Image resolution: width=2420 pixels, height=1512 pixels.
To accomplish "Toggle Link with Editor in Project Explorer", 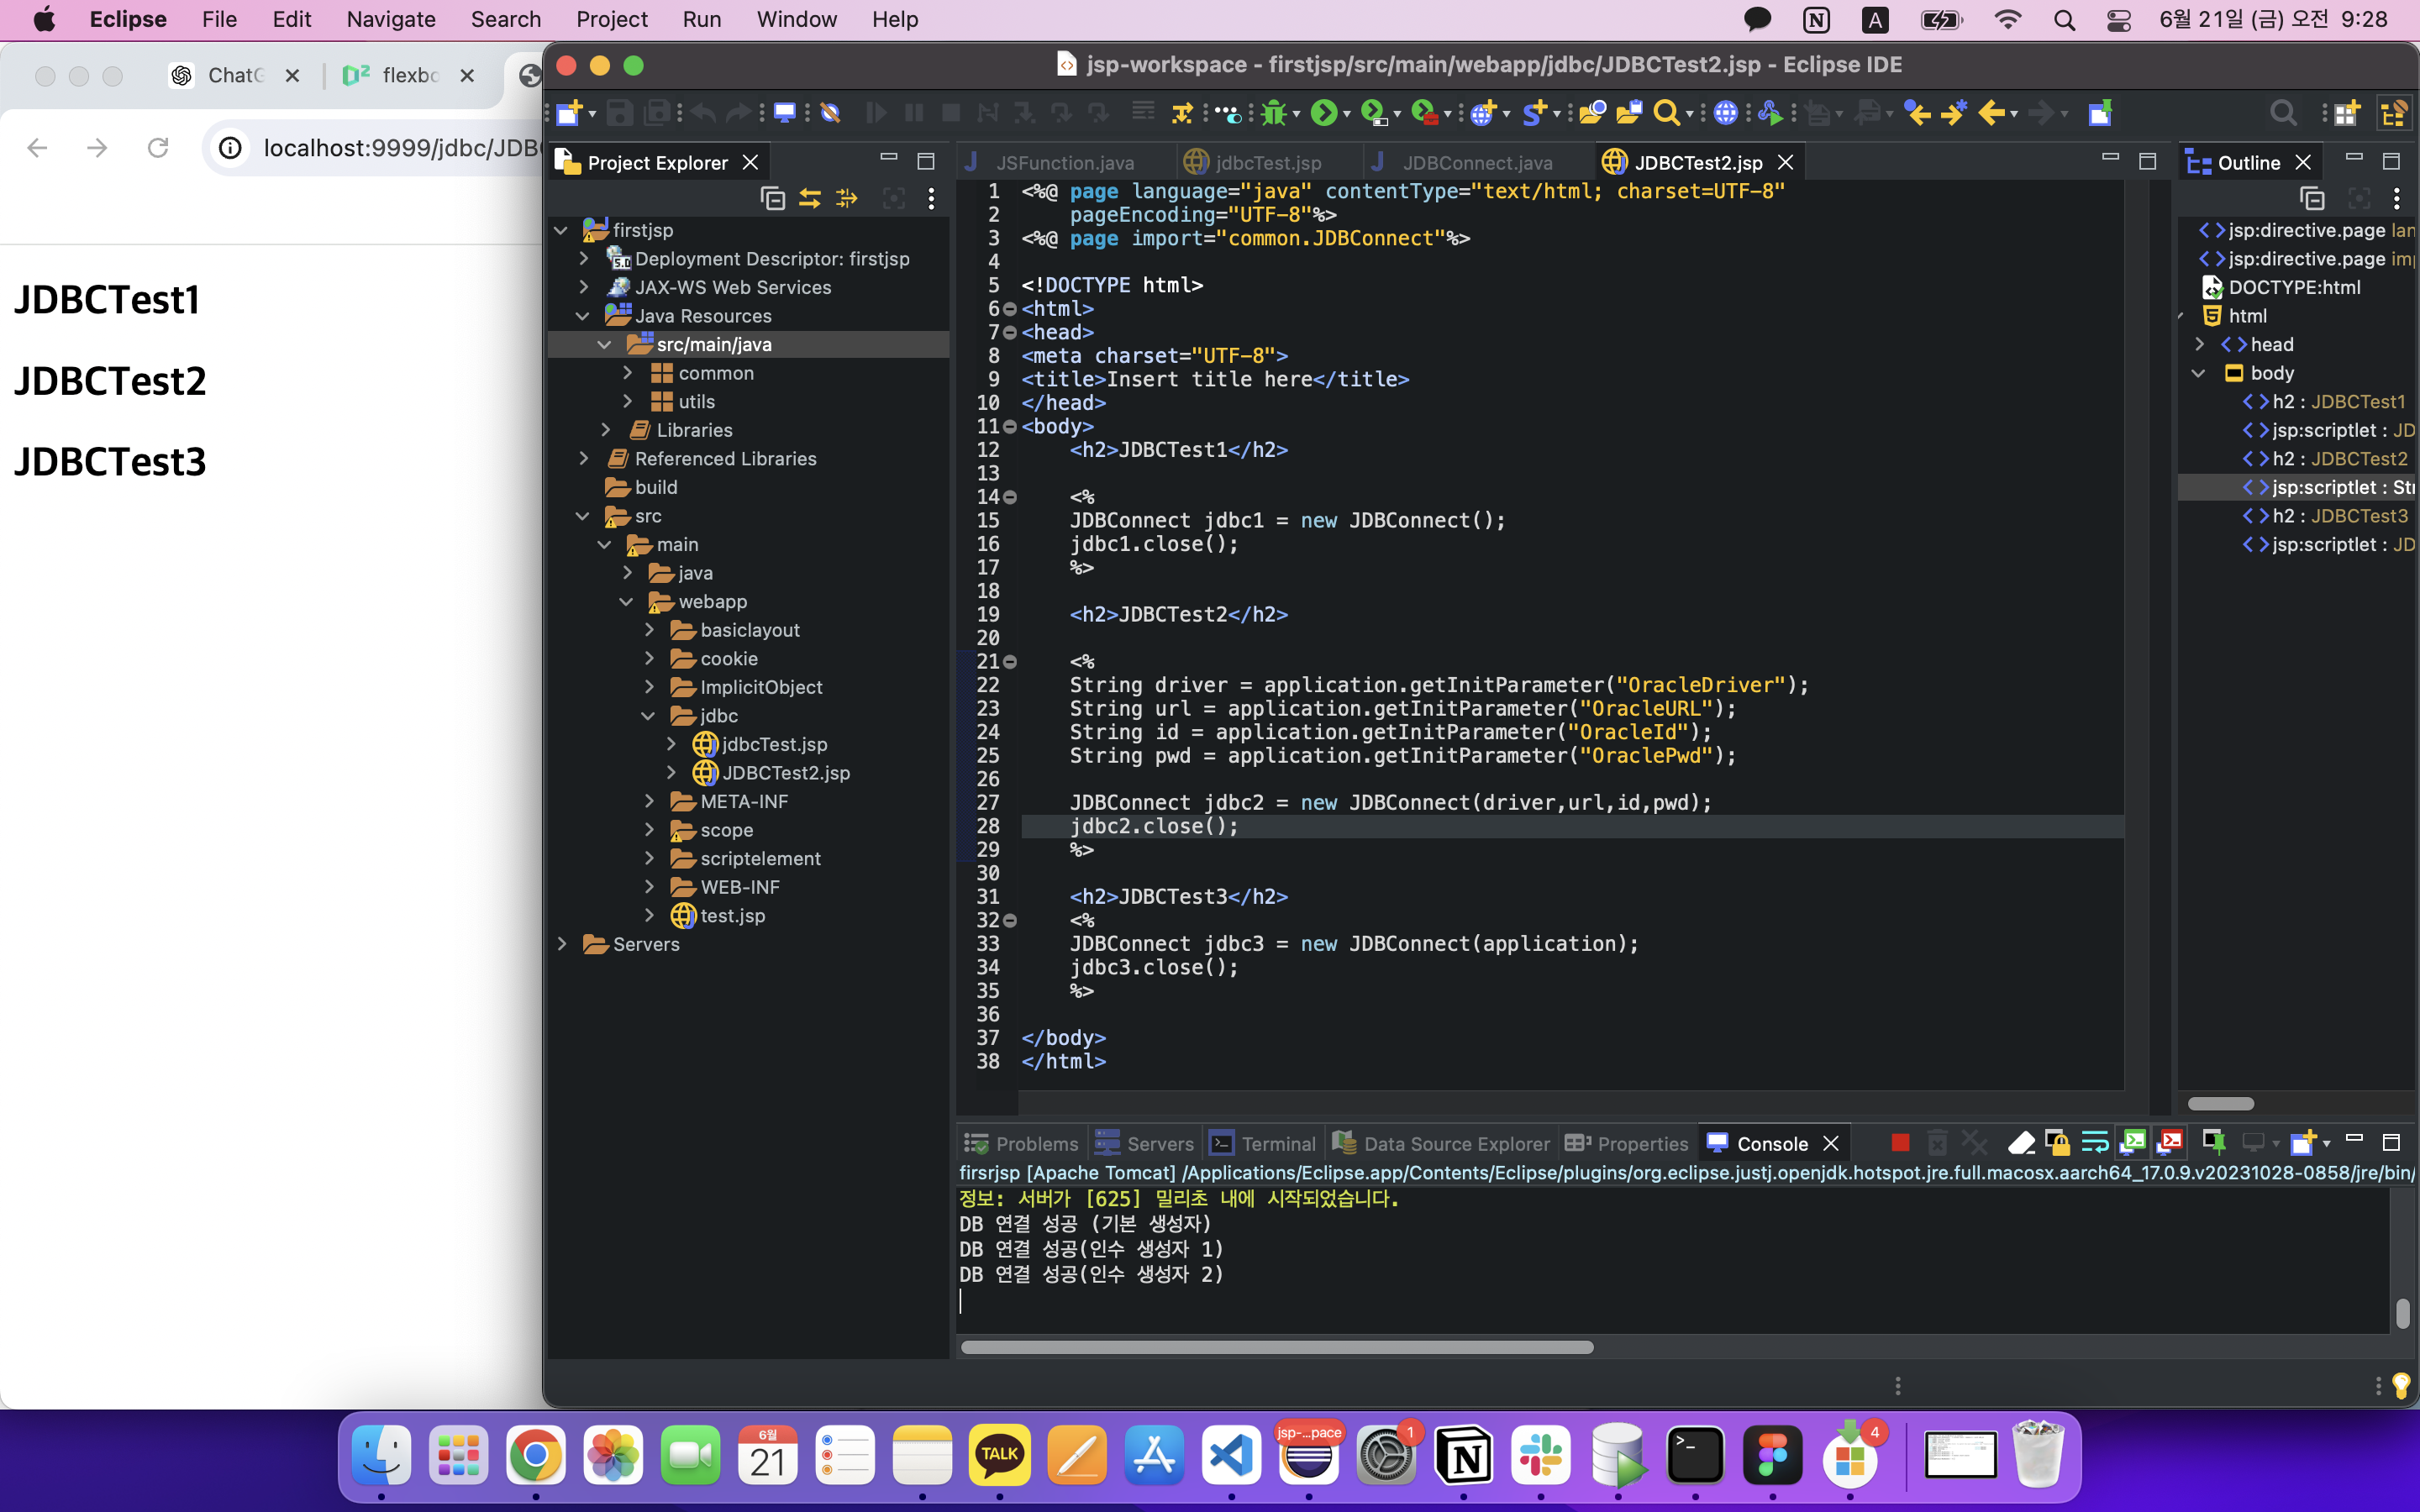I will [x=809, y=199].
